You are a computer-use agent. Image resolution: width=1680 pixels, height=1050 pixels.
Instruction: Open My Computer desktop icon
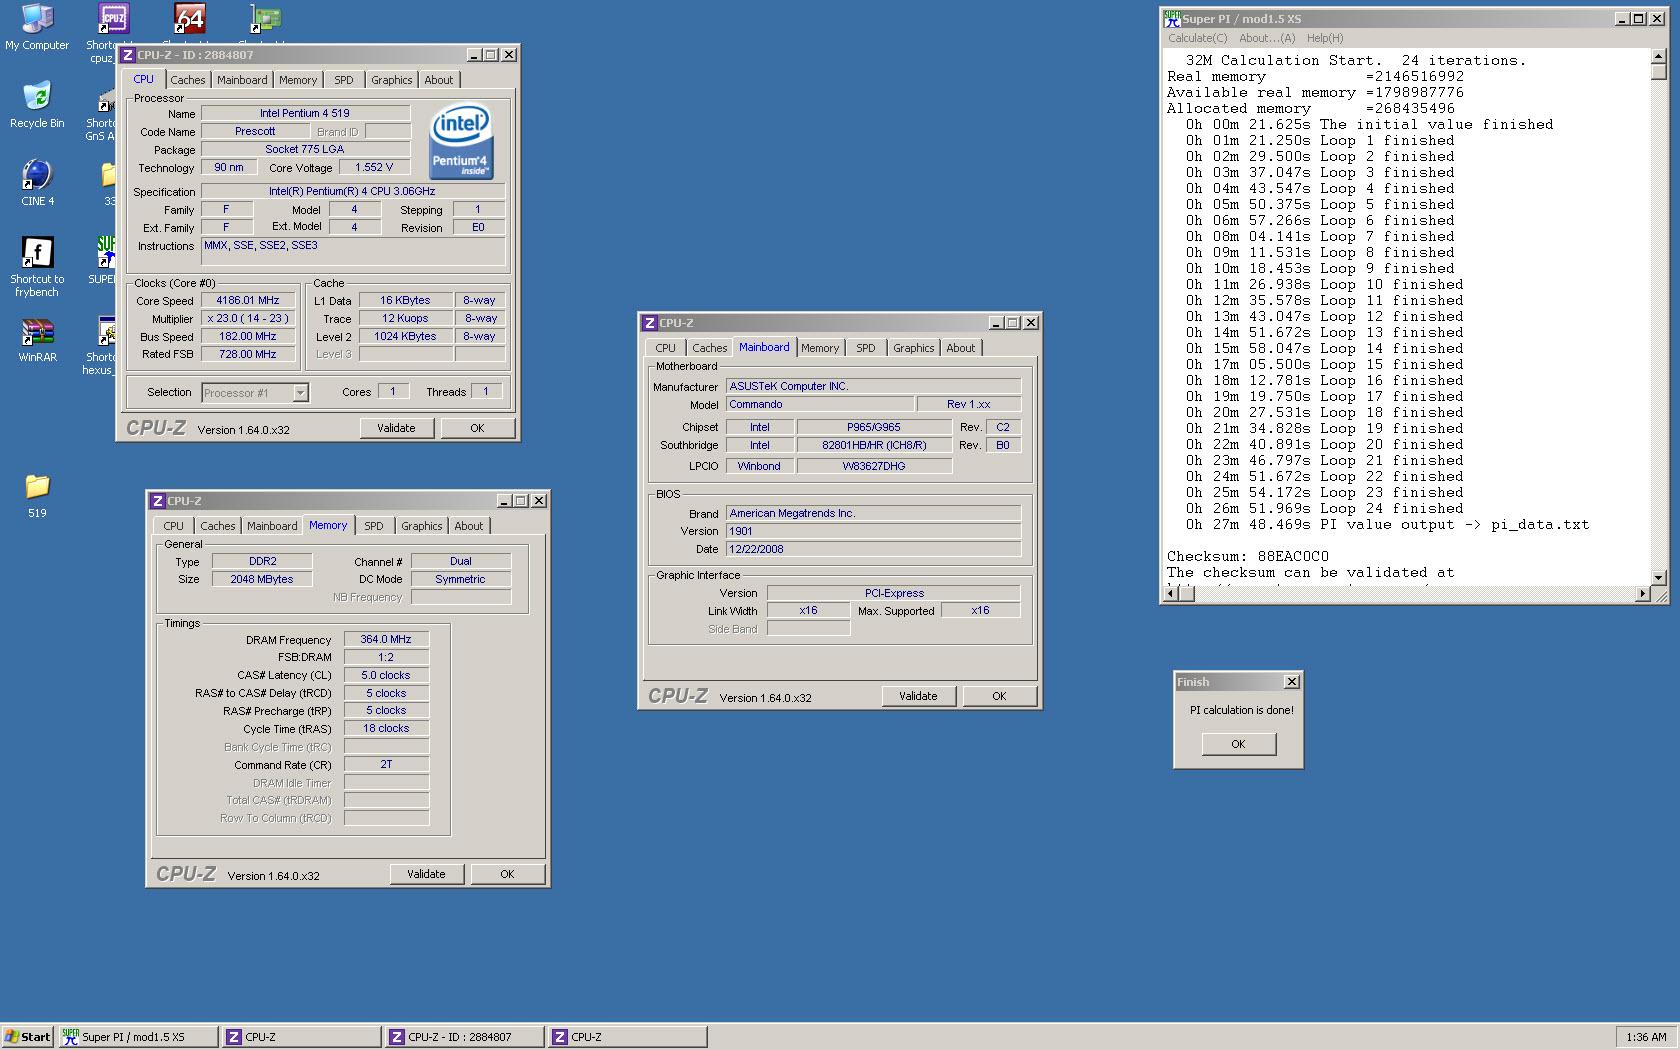[37, 26]
